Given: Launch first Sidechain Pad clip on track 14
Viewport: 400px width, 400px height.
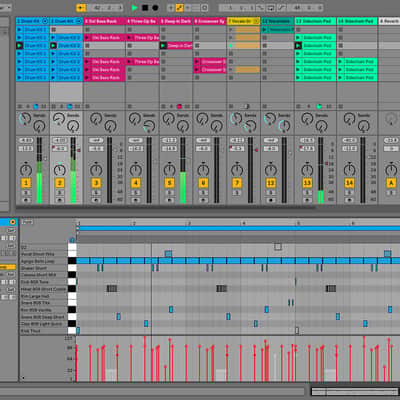Looking at the screenshot, I should pyautogui.click(x=341, y=62).
